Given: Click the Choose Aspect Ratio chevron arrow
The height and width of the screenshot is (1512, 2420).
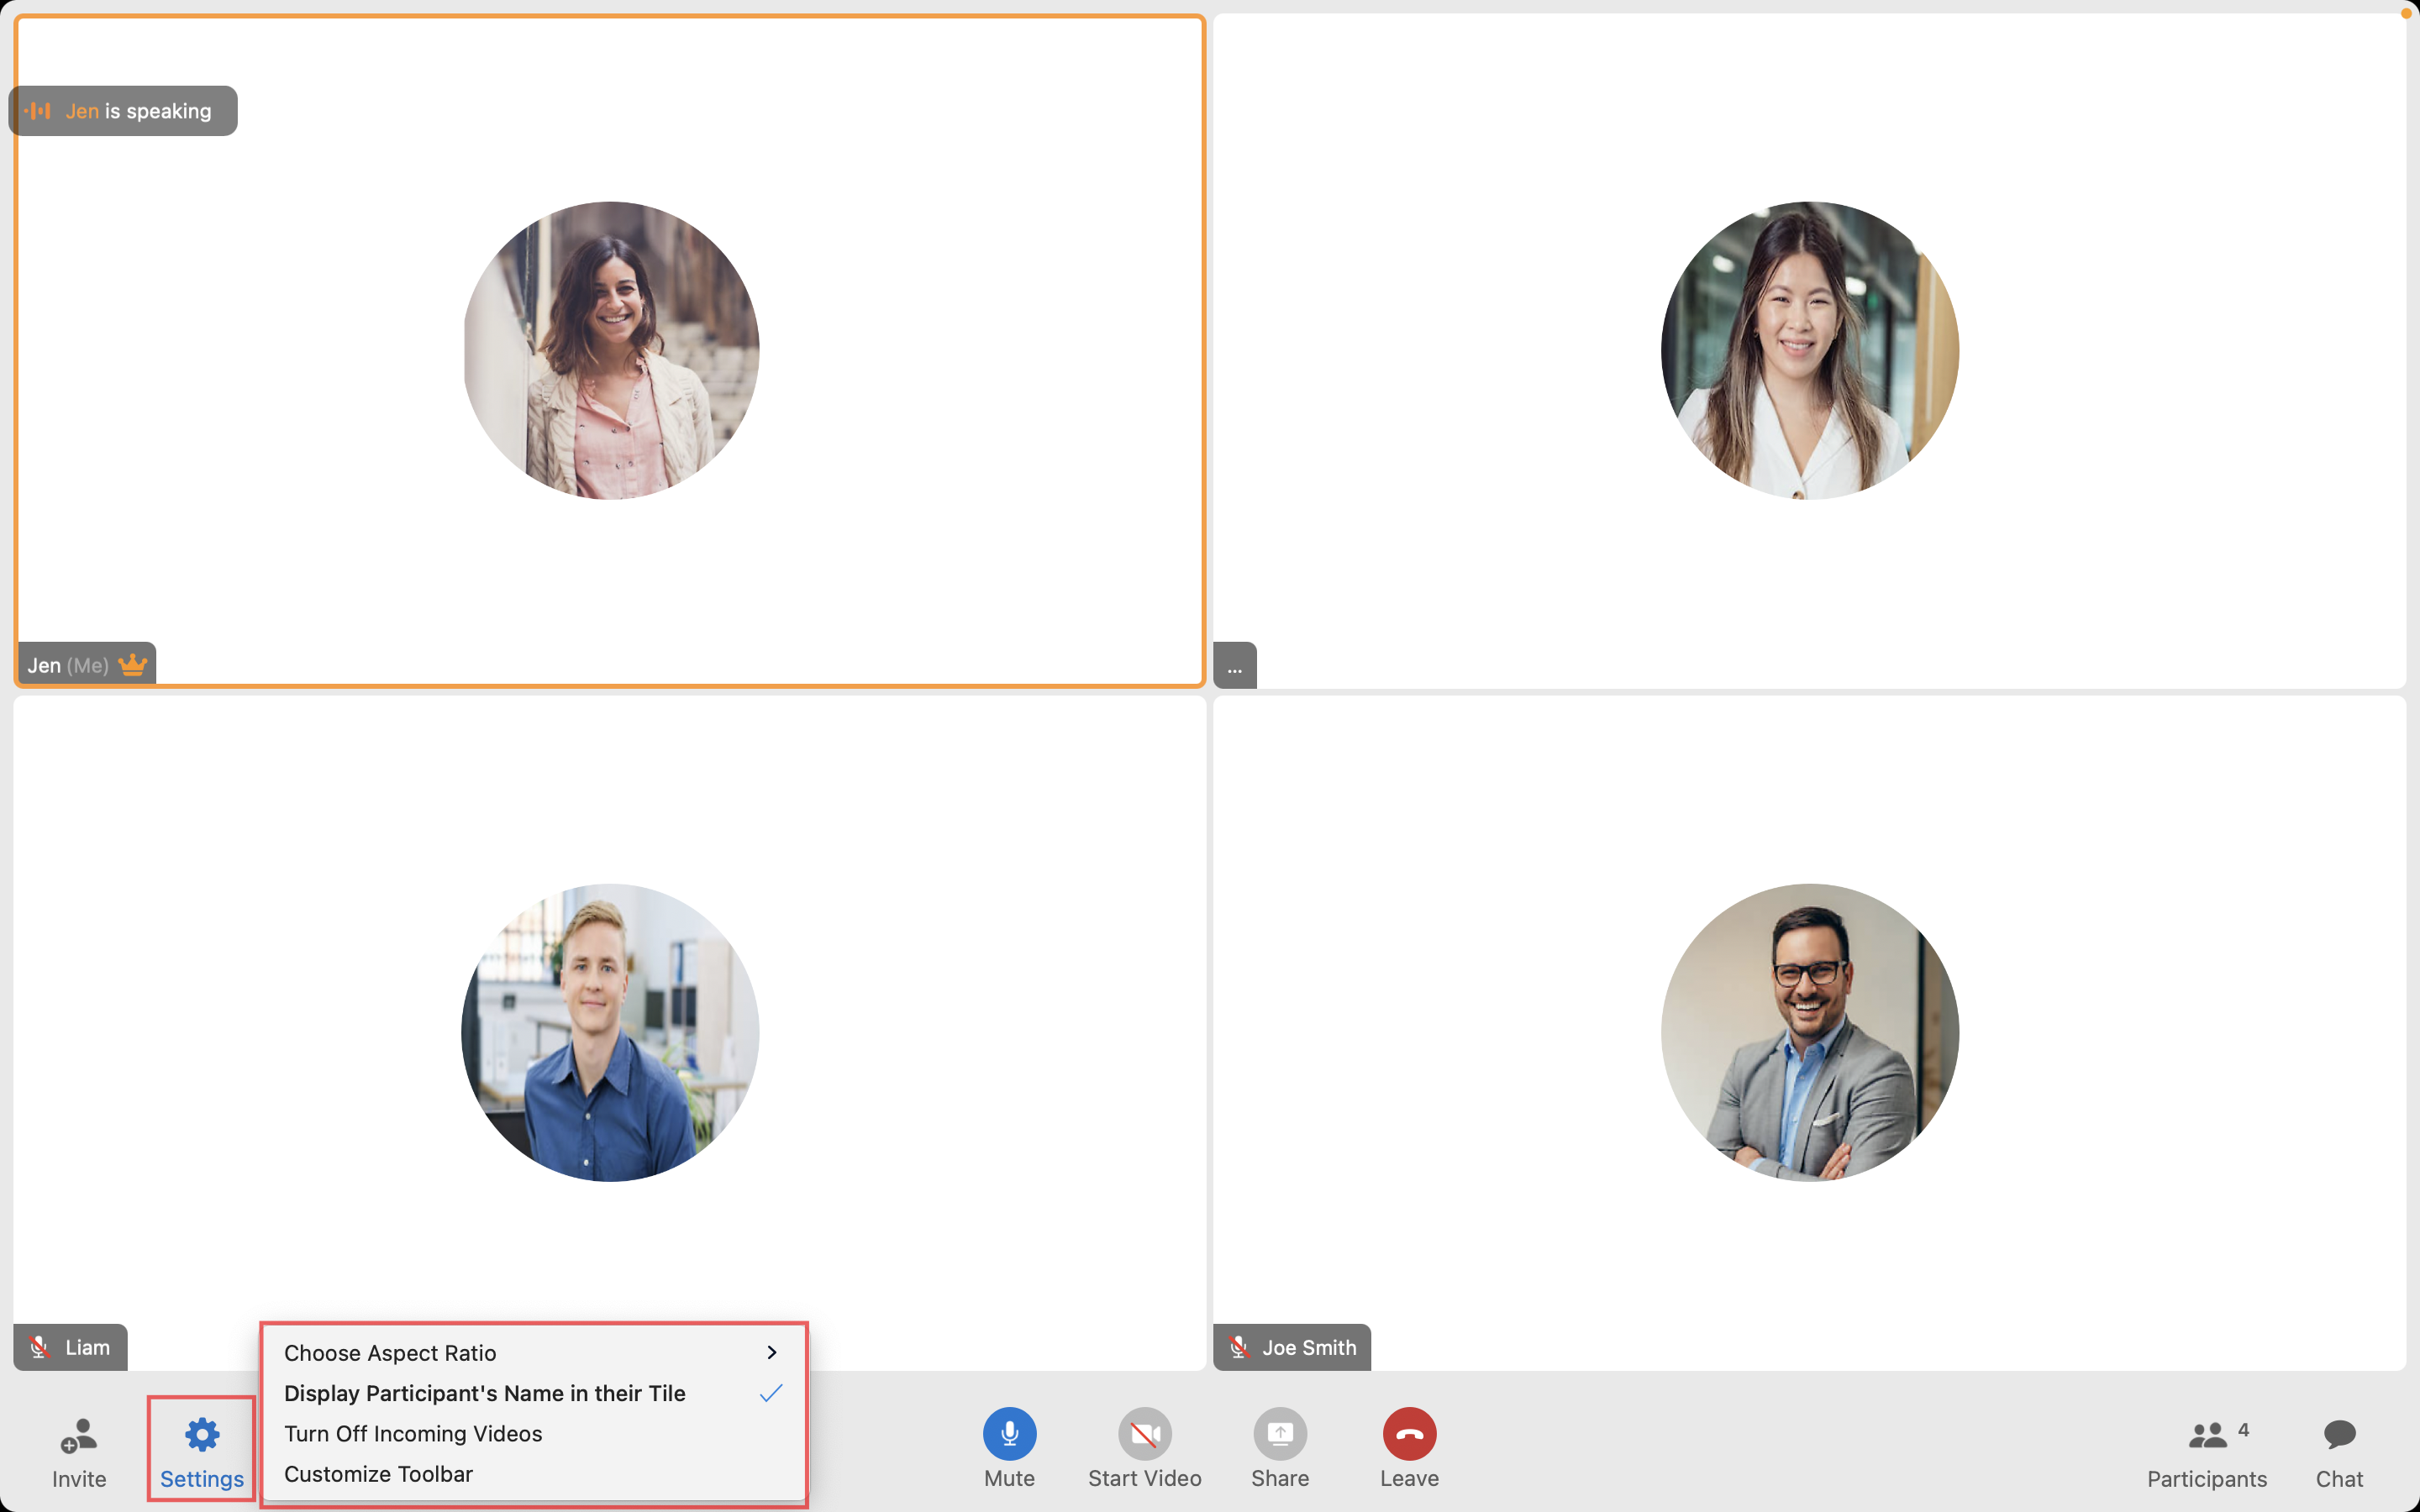Looking at the screenshot, I should pyautogui.click(x=771, y=1353).
